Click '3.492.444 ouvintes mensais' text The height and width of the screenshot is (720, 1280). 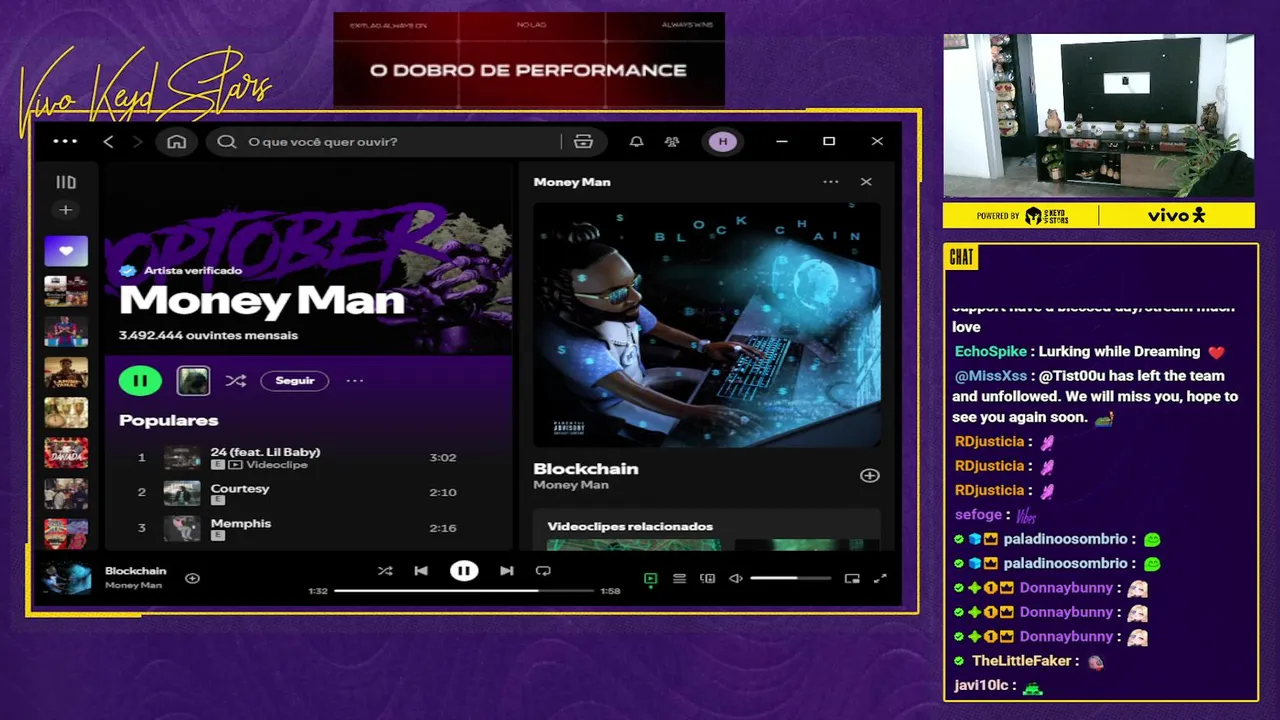[208, 335]
